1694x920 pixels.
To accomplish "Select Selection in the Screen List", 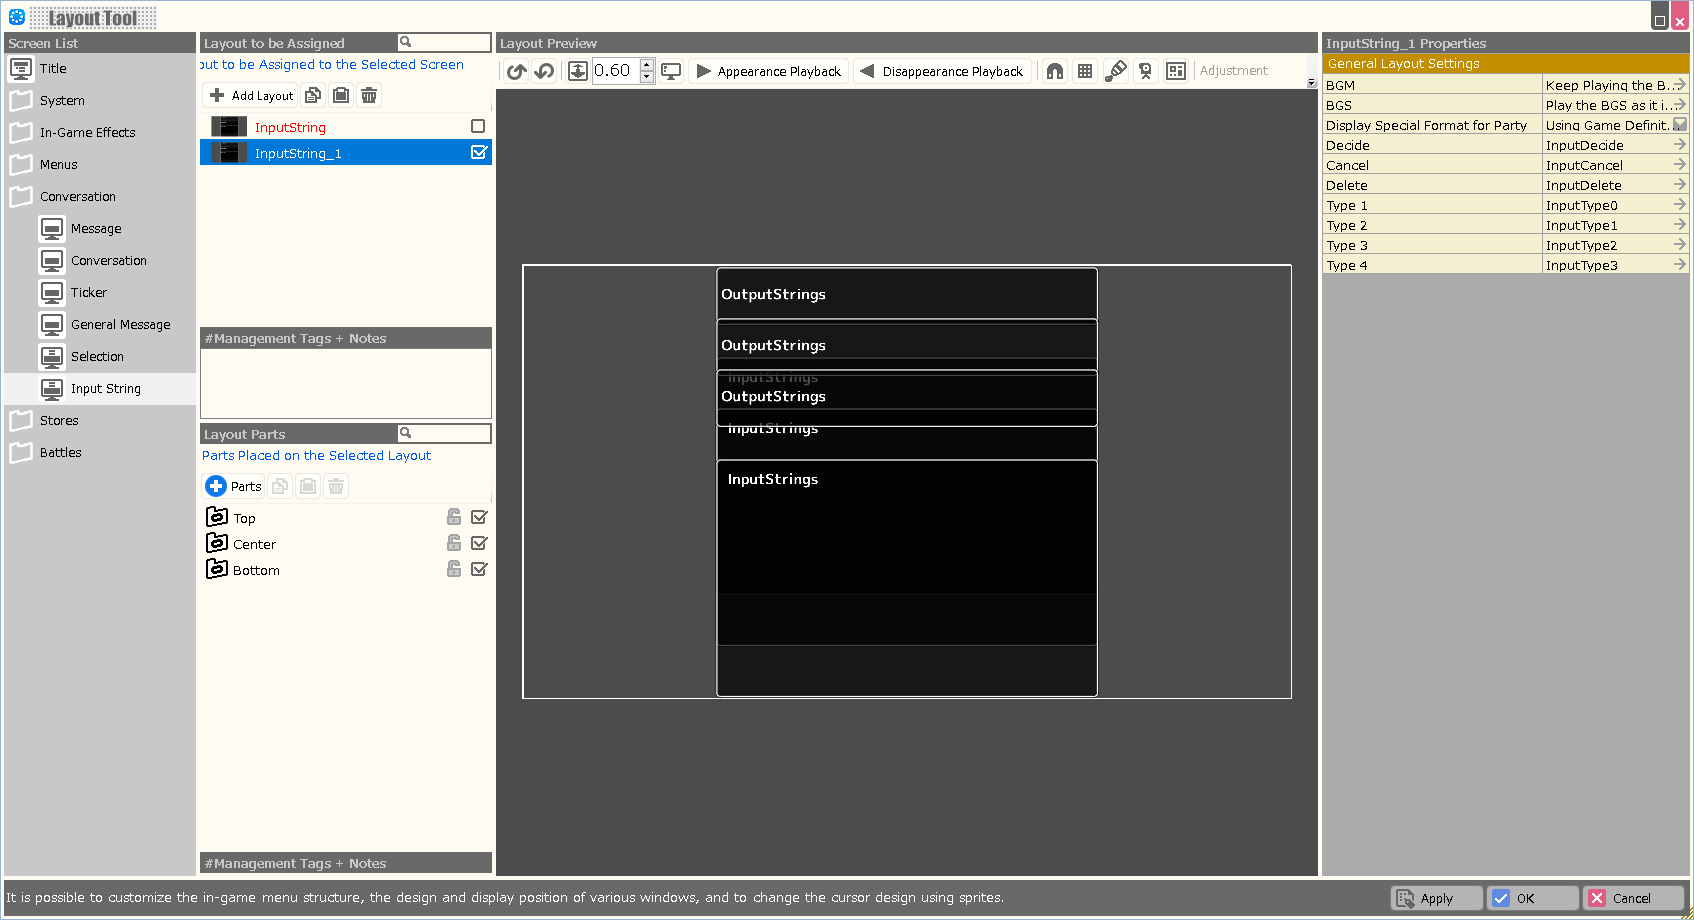I will point(97,357).
